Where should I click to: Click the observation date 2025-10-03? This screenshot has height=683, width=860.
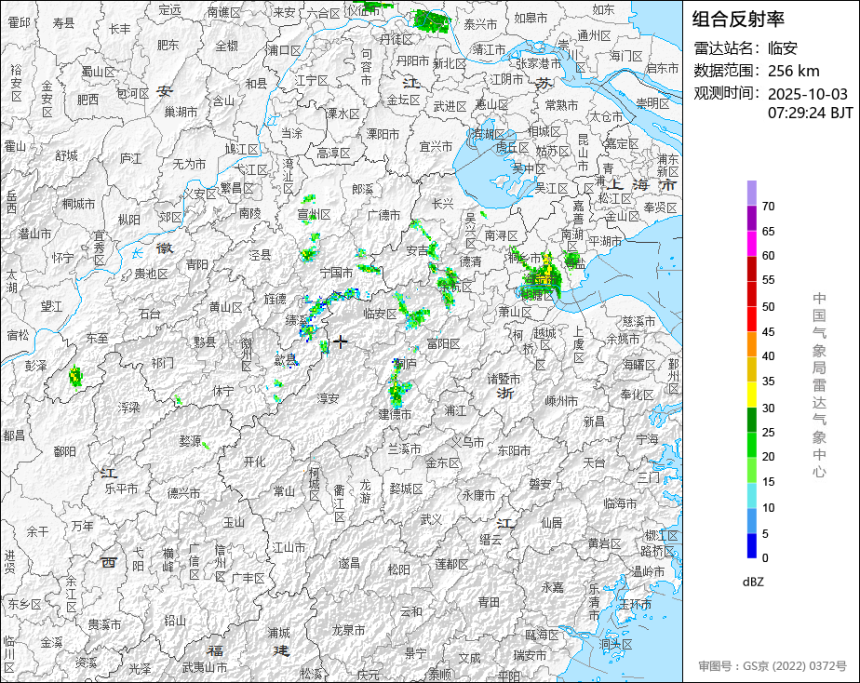(x=809, y=94)
